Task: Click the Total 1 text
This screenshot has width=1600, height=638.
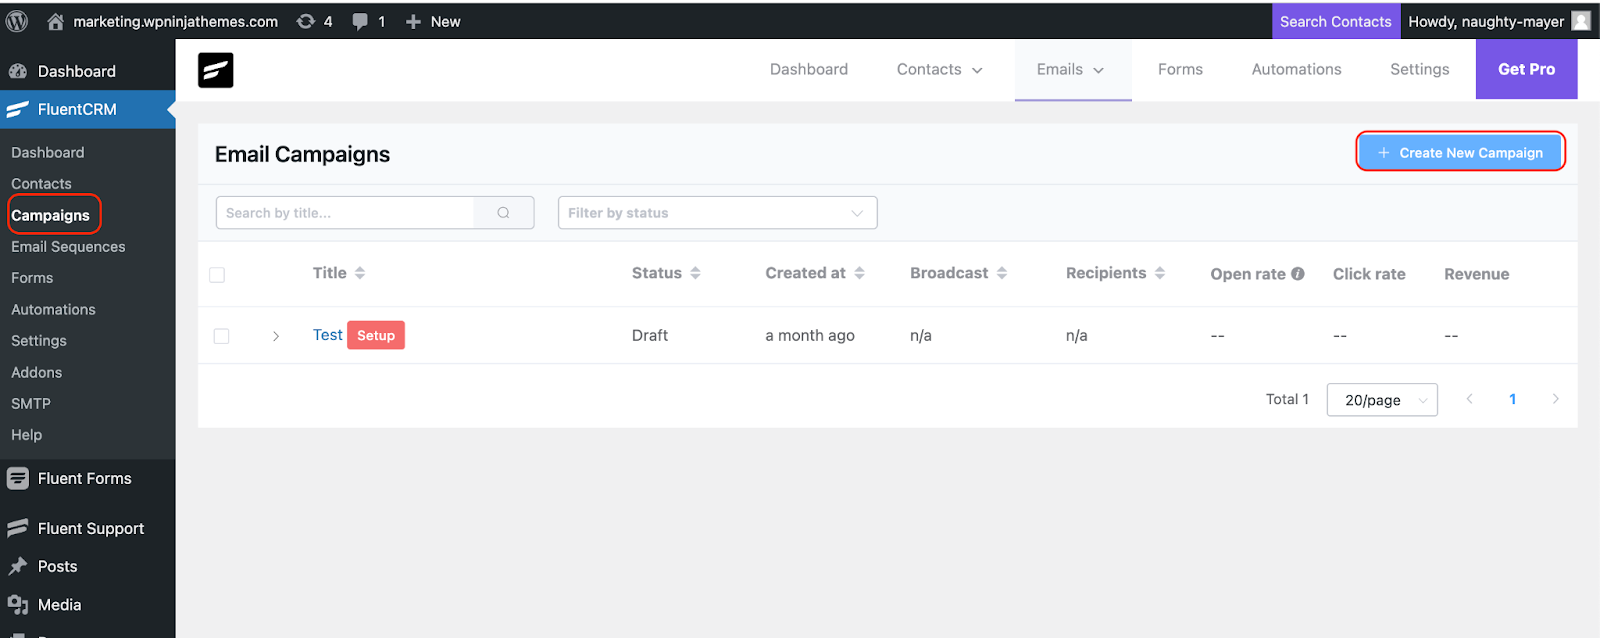Action: click(1287, 399)
